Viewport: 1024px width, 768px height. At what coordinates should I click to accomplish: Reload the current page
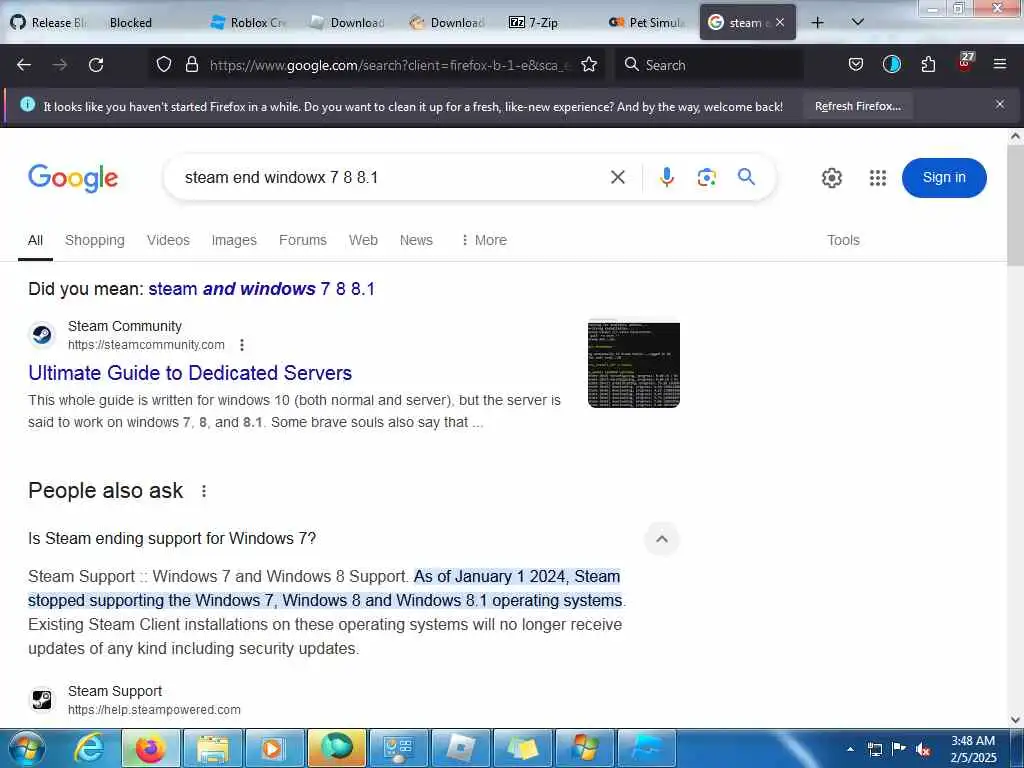(x=96, y=65)
